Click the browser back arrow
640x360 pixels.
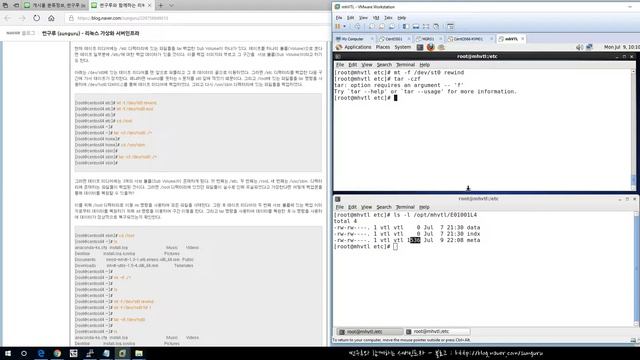[x=7, y=18]
